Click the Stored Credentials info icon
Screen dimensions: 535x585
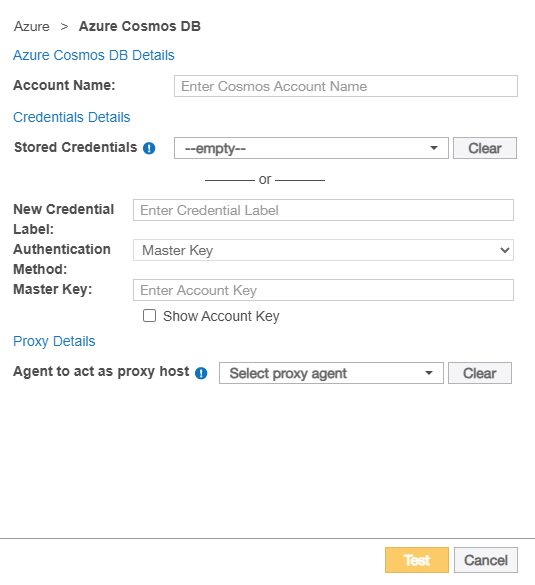point(149,148)
